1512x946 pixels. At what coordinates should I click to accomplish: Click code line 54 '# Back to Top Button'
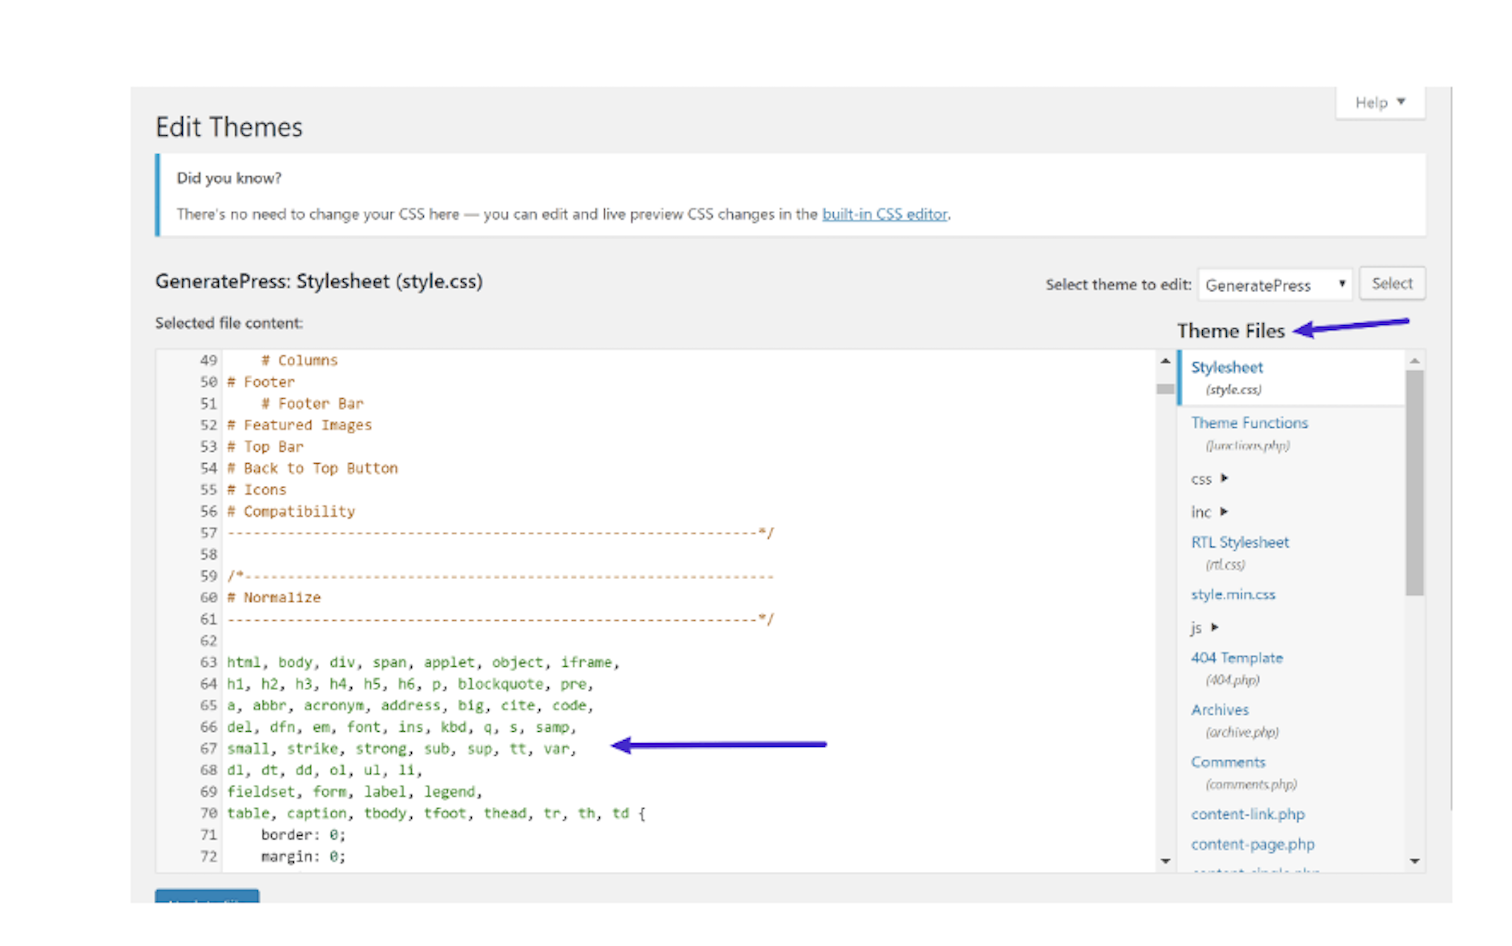tap(312, 468)
